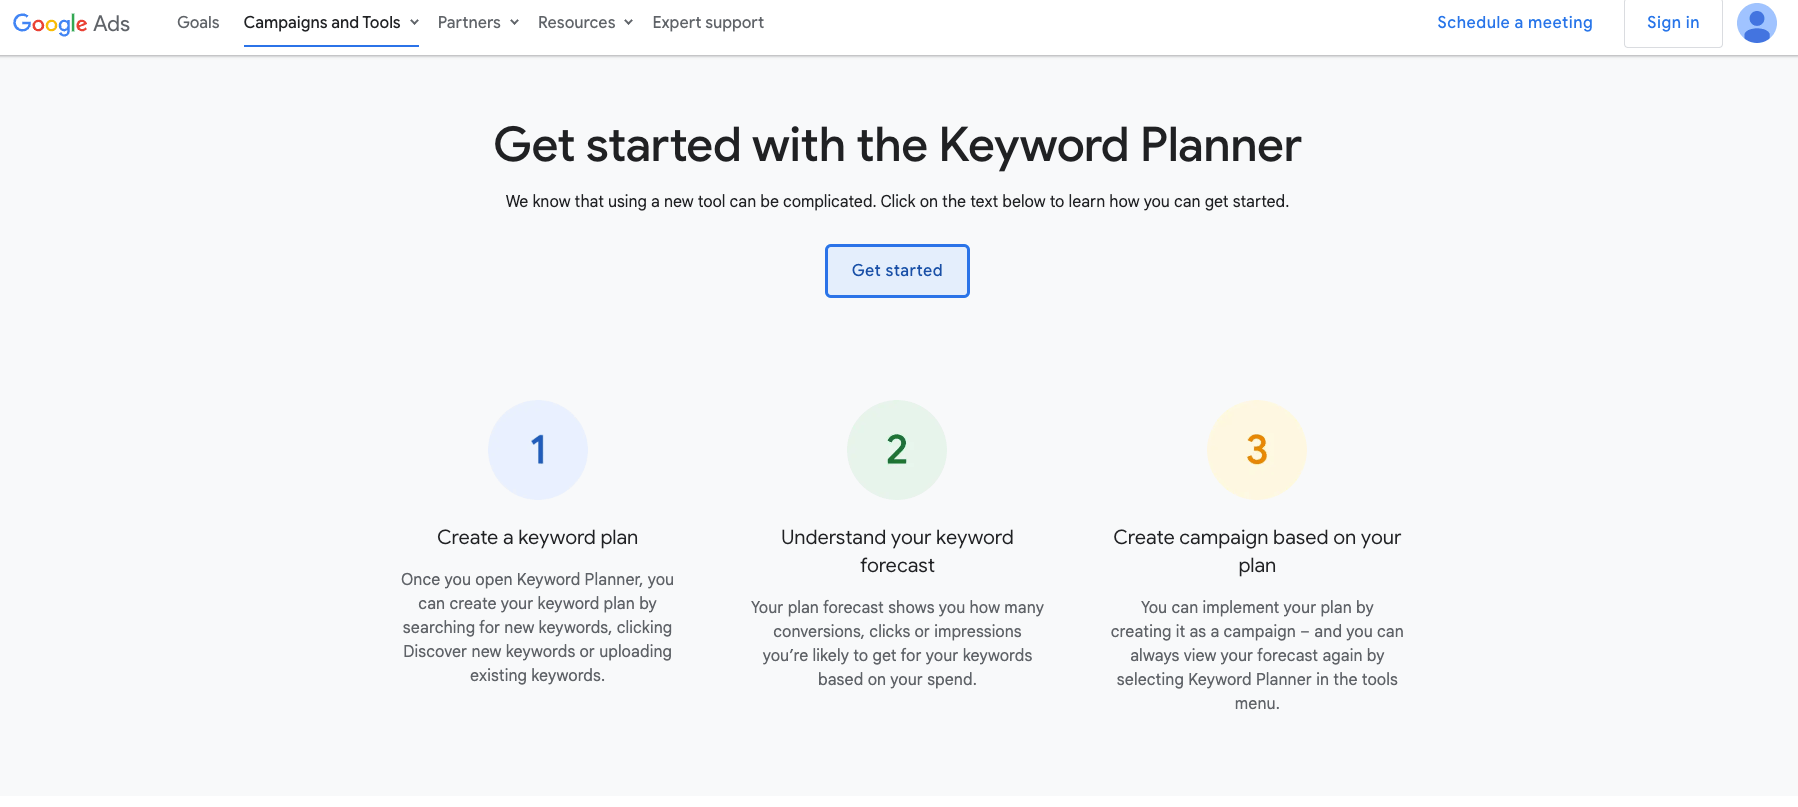
Task: Follow the Schedule a meeting link
Action: [x=1515, y=22]
